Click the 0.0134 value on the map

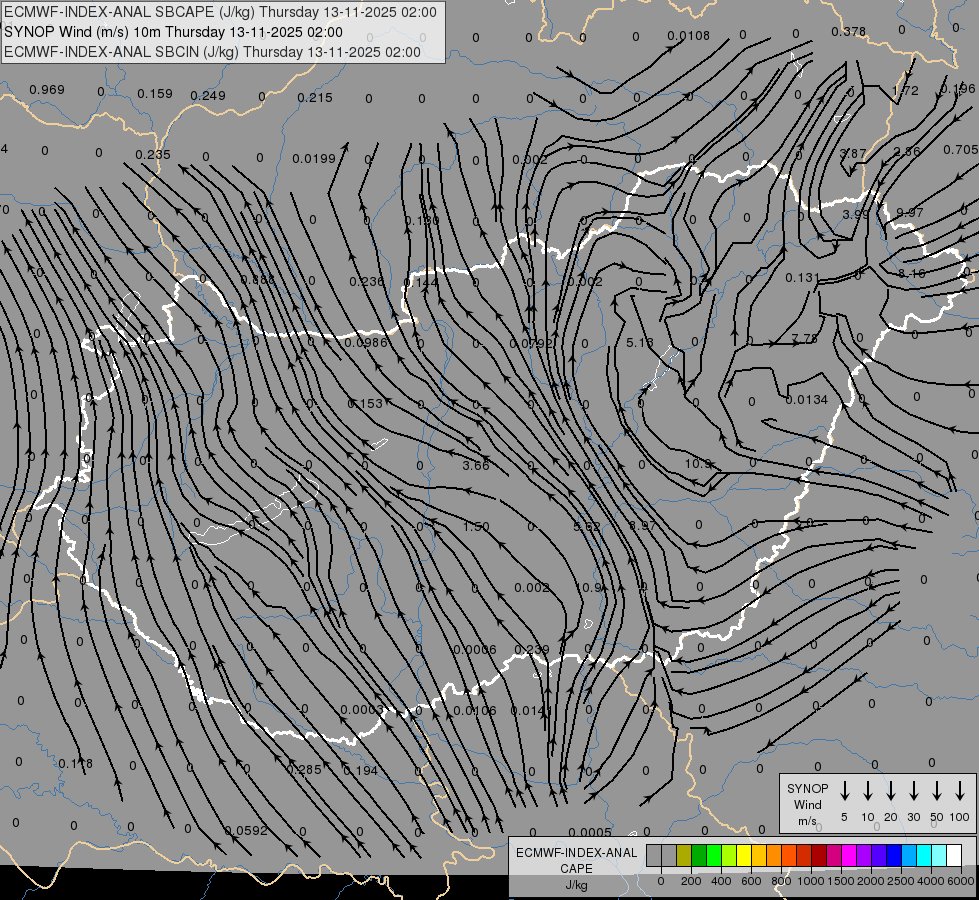[807, 400]
